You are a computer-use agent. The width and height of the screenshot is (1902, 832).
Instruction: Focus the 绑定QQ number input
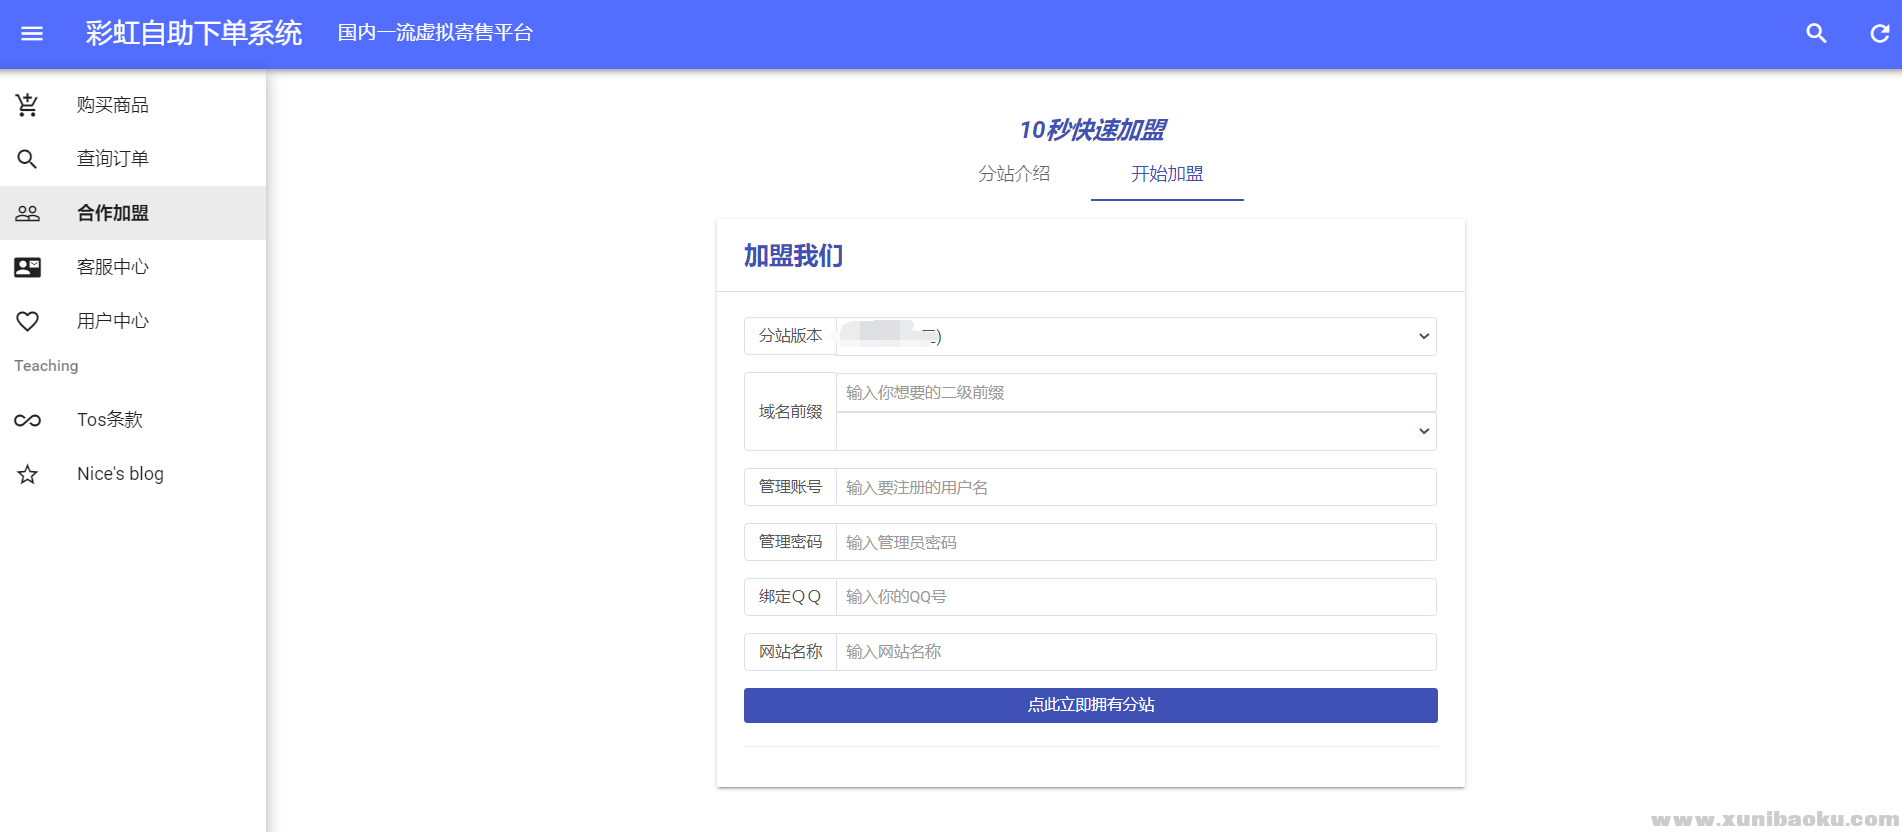(x=1135, y=597)
